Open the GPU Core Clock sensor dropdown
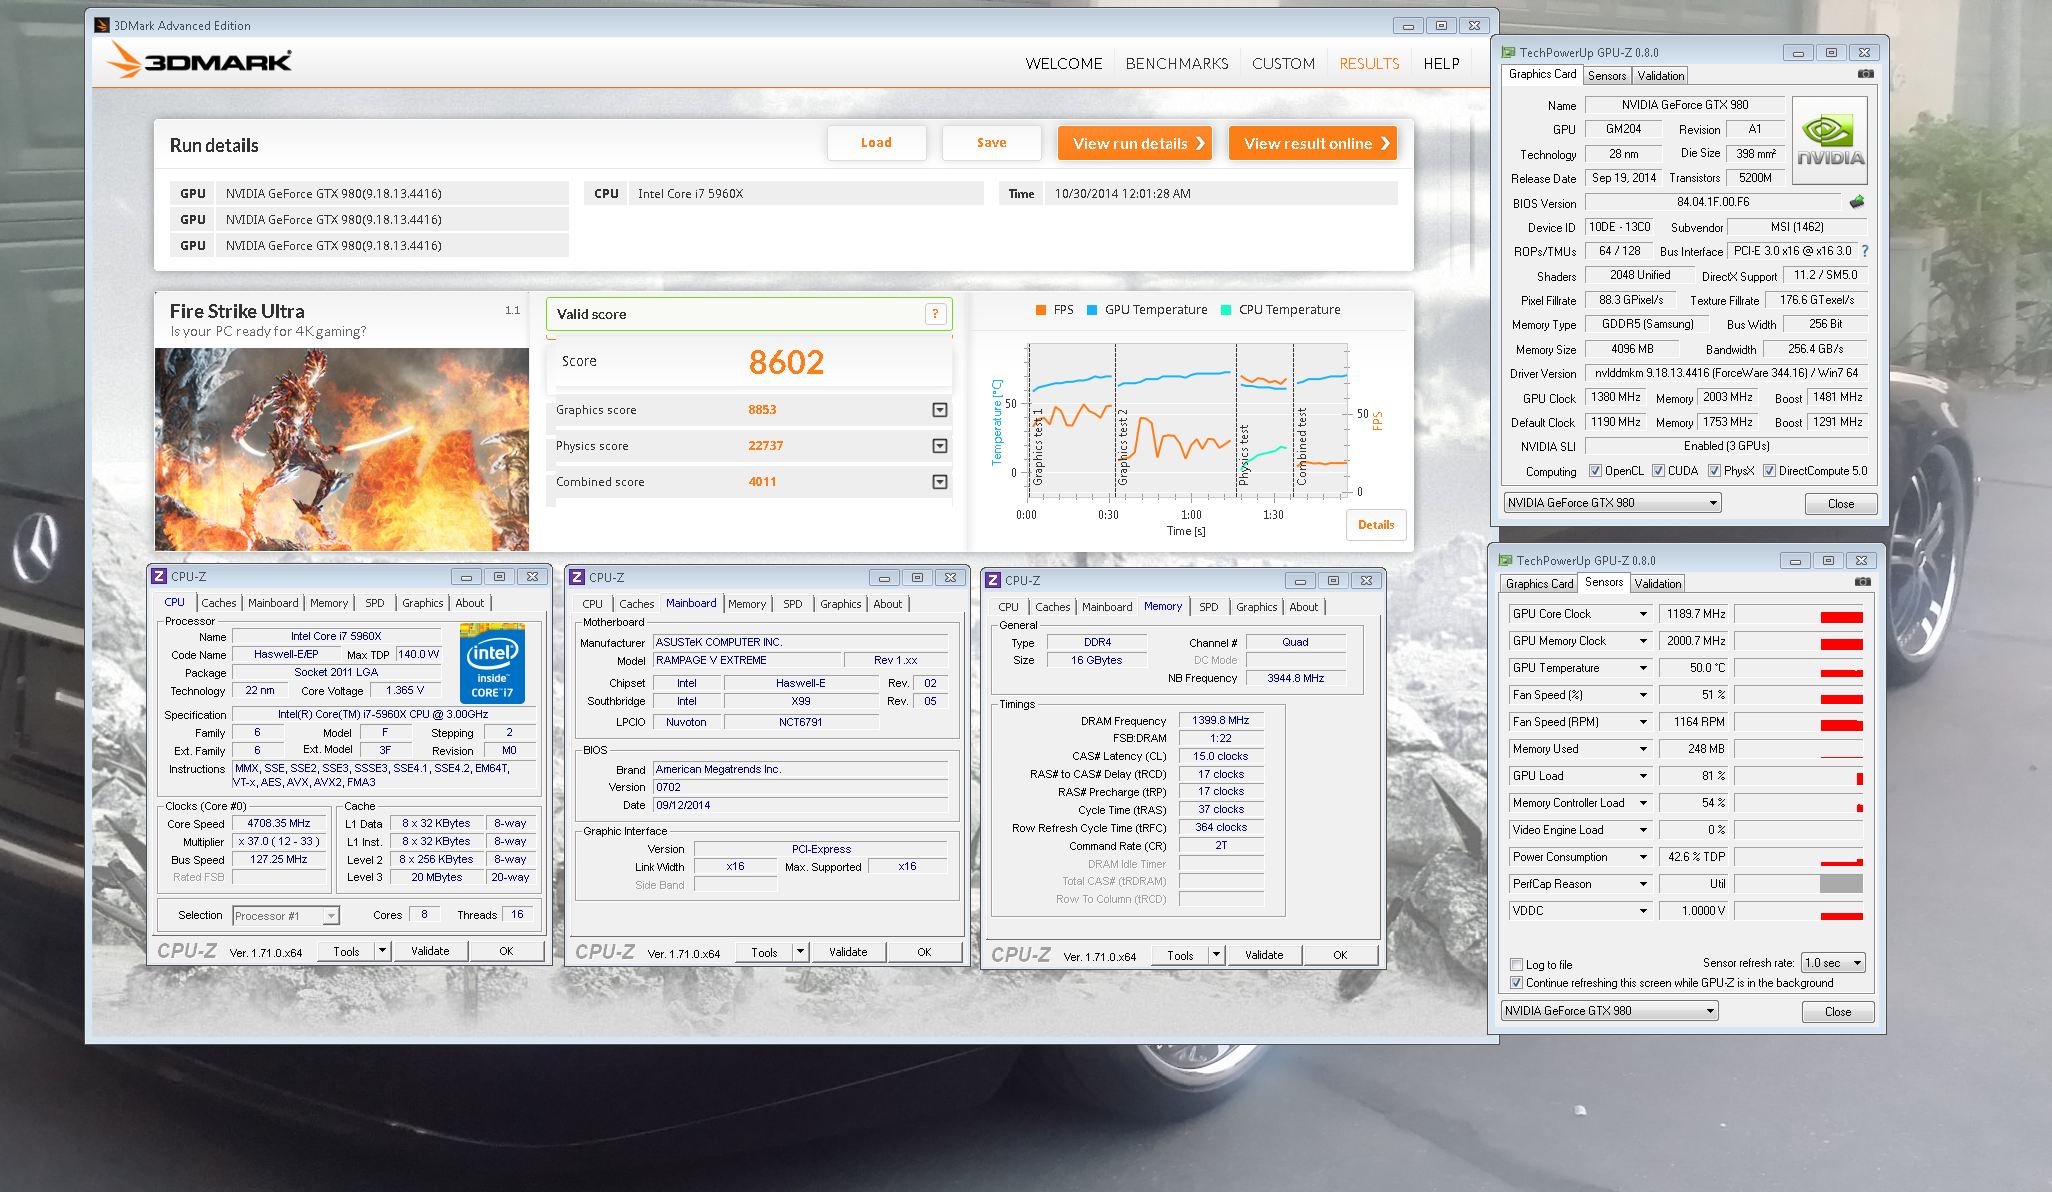Image resolution: width=2052 pixels, height=1192 pixels. click(1642, 614)
